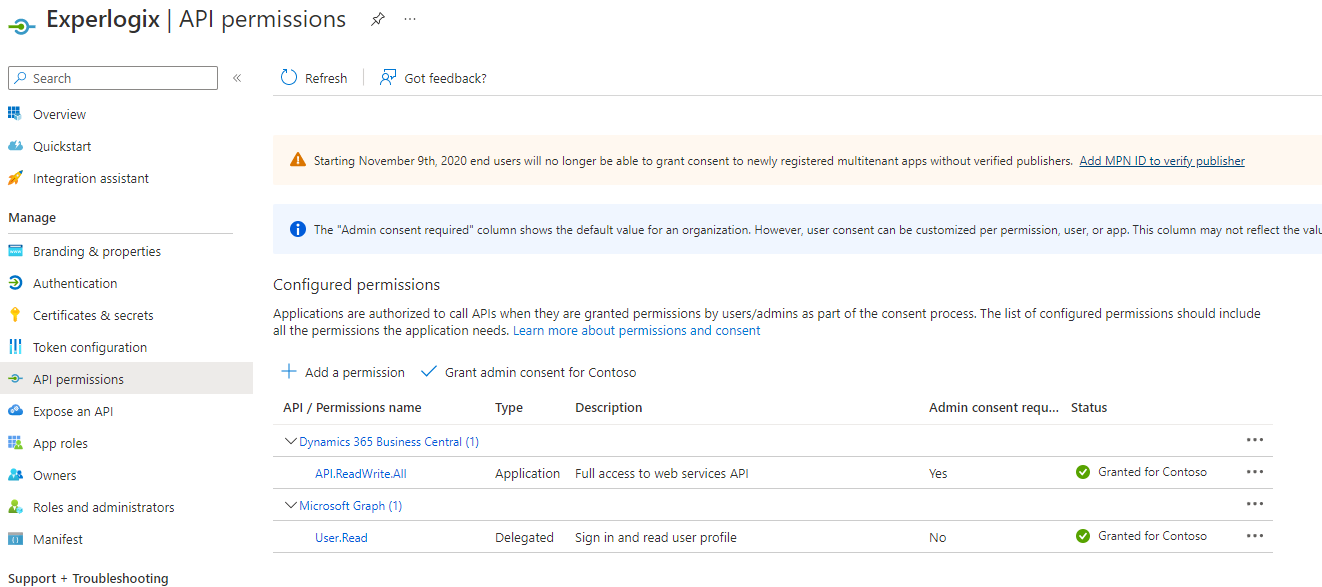
Task: Click the green granted check for User.Read
Action: (x=1083, y=536)
